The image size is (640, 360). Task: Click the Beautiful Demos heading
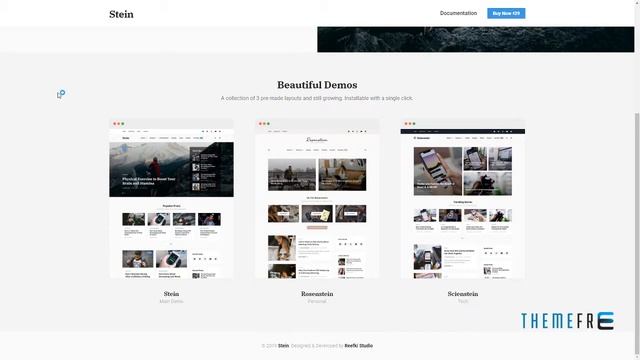point(317,85)
